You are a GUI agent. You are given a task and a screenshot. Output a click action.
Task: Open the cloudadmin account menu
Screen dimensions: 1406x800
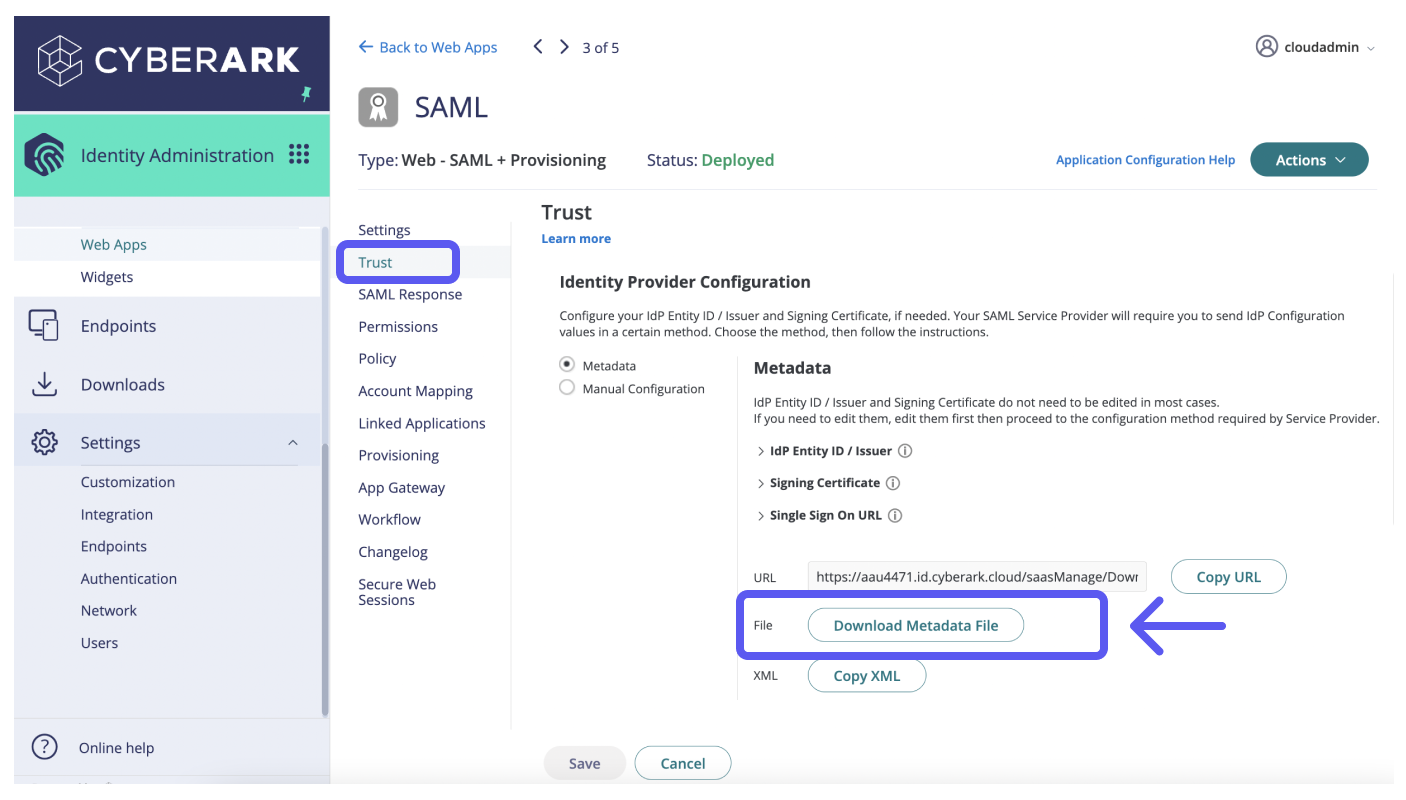tap(1314, 46)
